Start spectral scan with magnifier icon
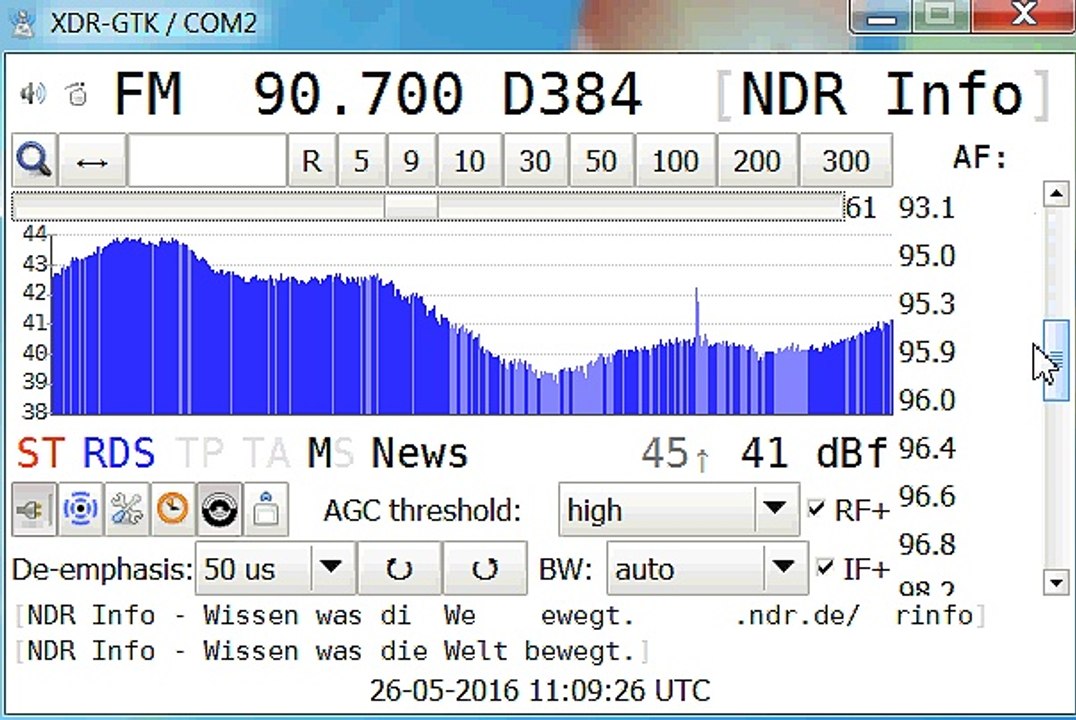 (x=35, y=160)
